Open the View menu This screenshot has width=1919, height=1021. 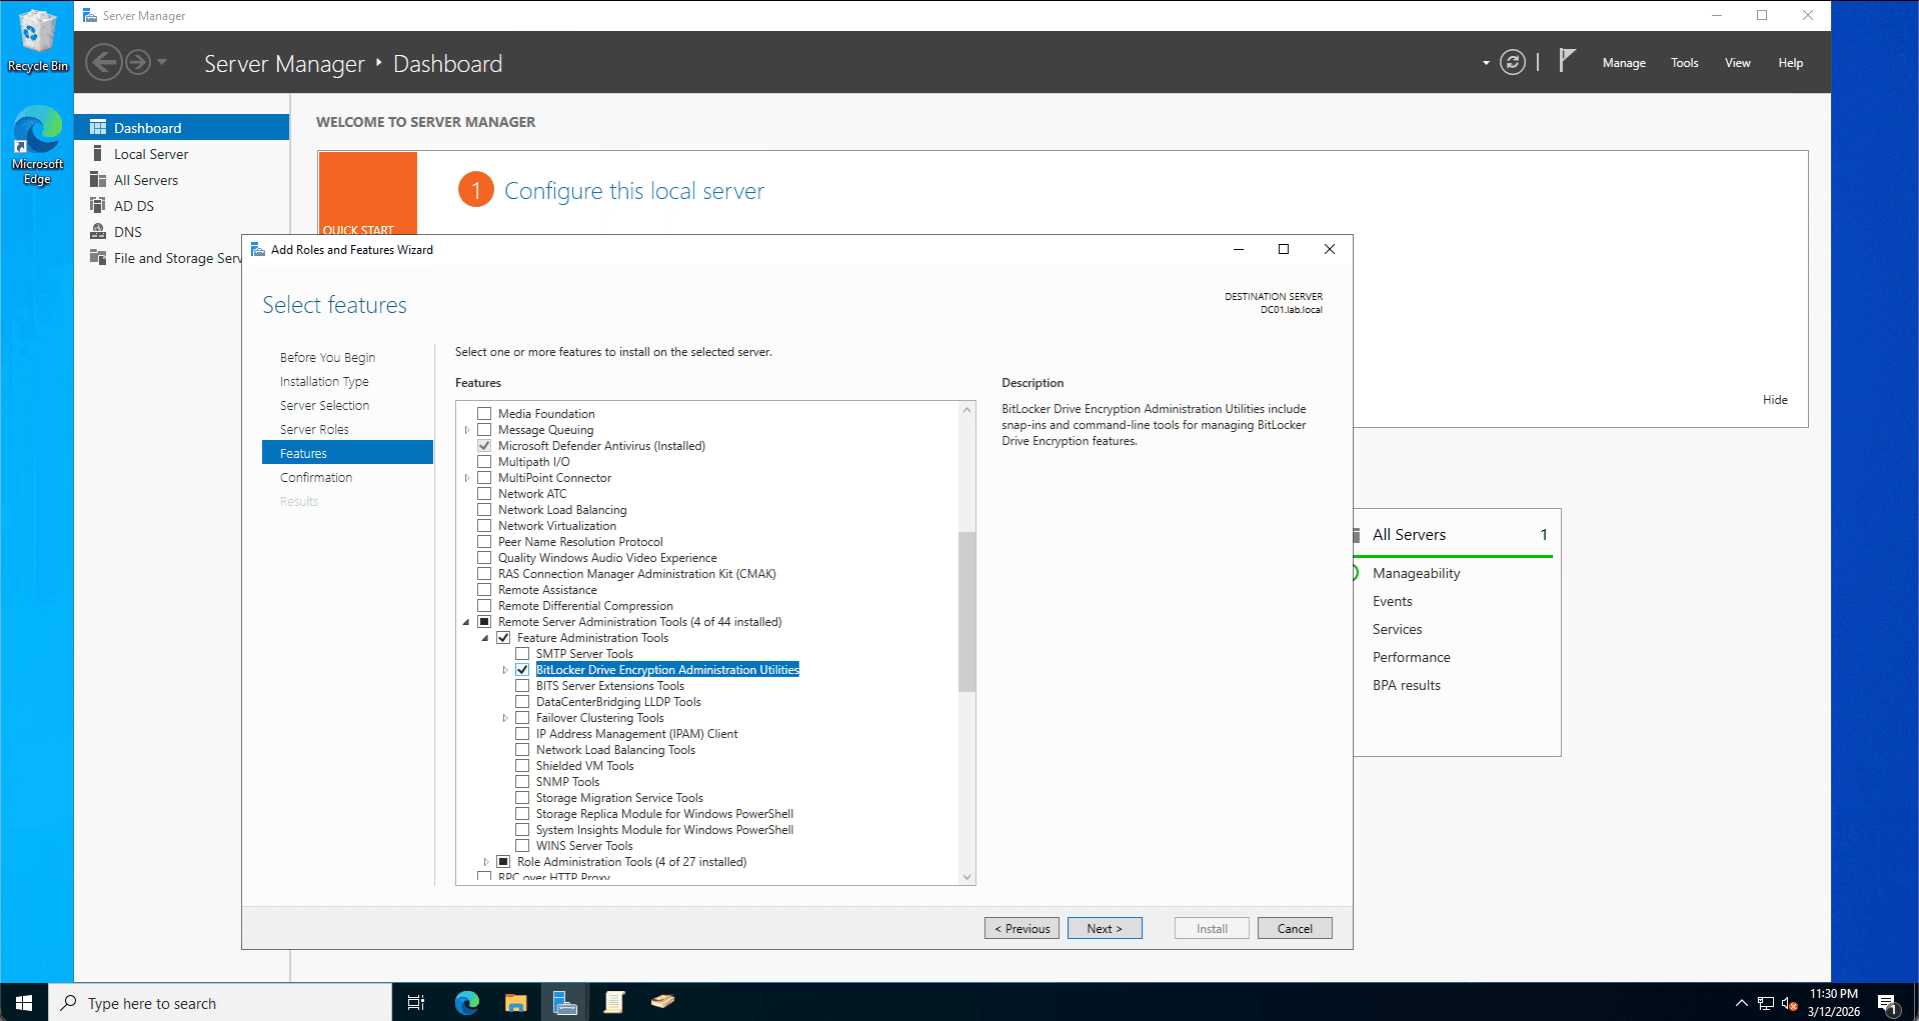tap(1737, 62)
